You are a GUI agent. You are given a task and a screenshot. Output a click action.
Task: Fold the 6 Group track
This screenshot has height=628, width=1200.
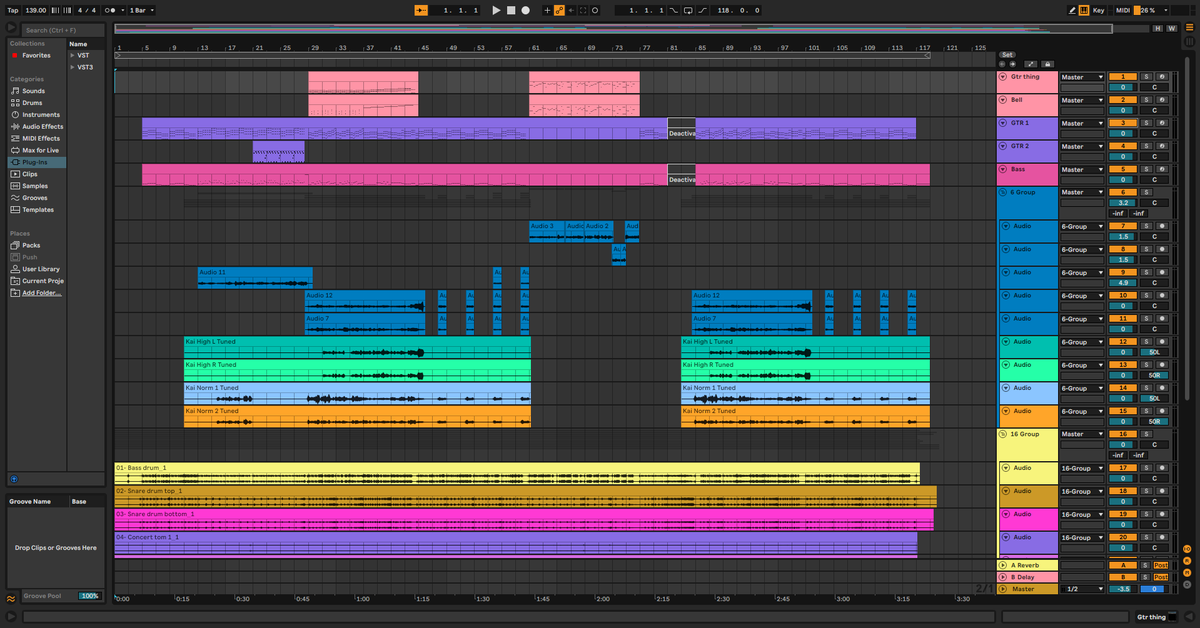coord(1003,192)
